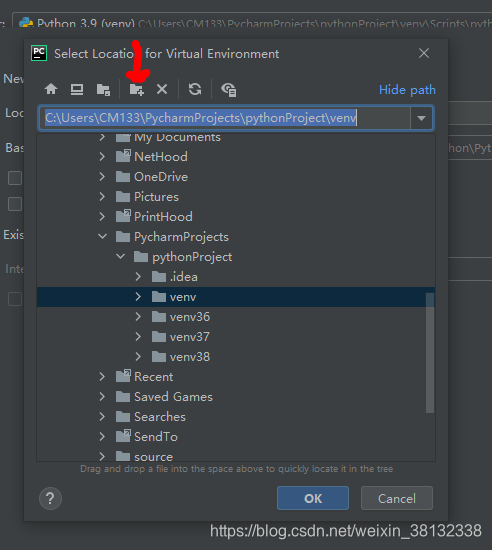Collapse the pythonProject folder
492x550 pixels.
(x=120, y=256)
